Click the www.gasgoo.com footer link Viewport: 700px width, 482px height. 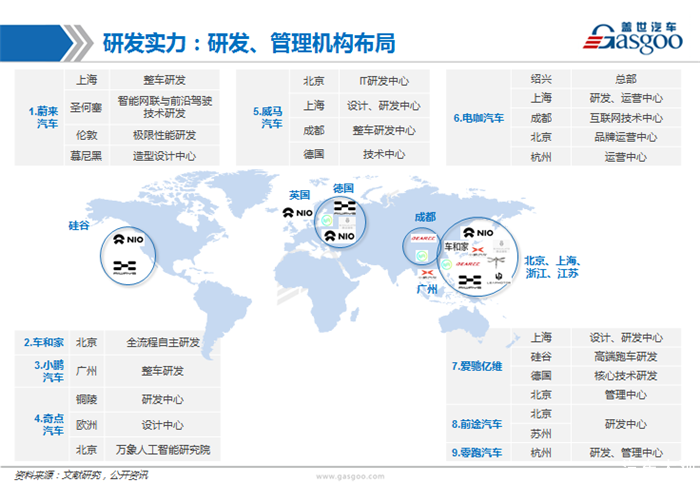[x=350, y=476]
